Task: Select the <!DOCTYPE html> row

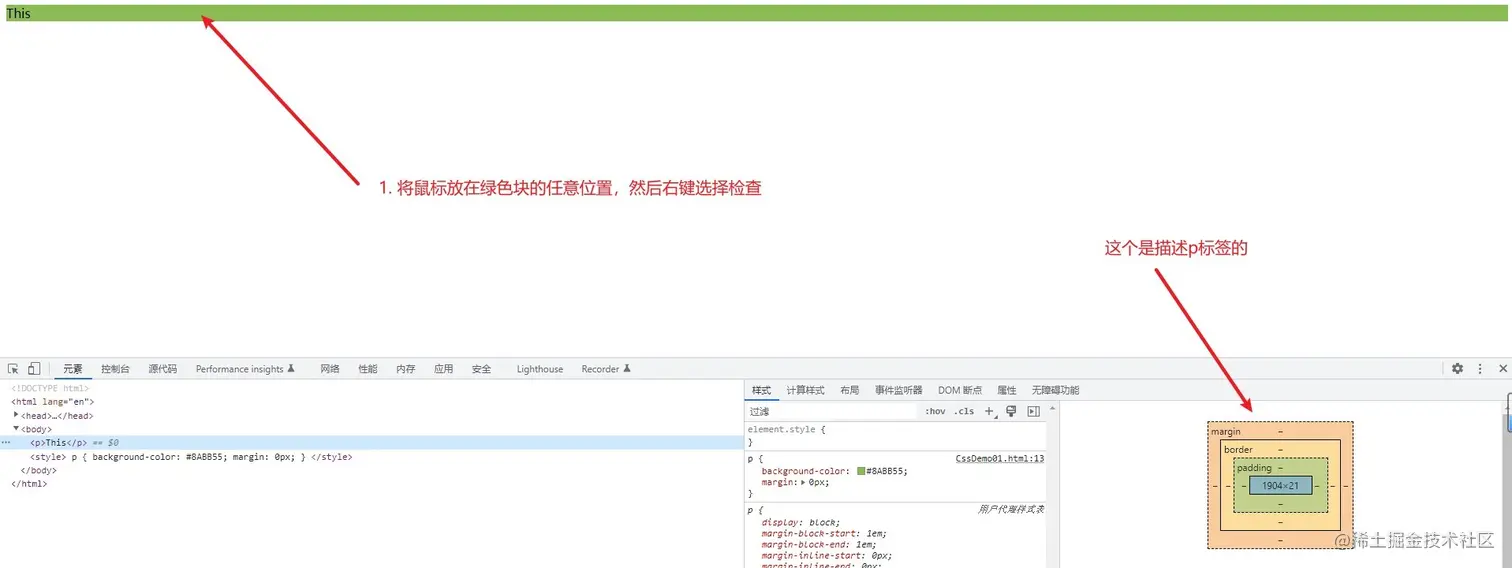Action: click(50, 388)
